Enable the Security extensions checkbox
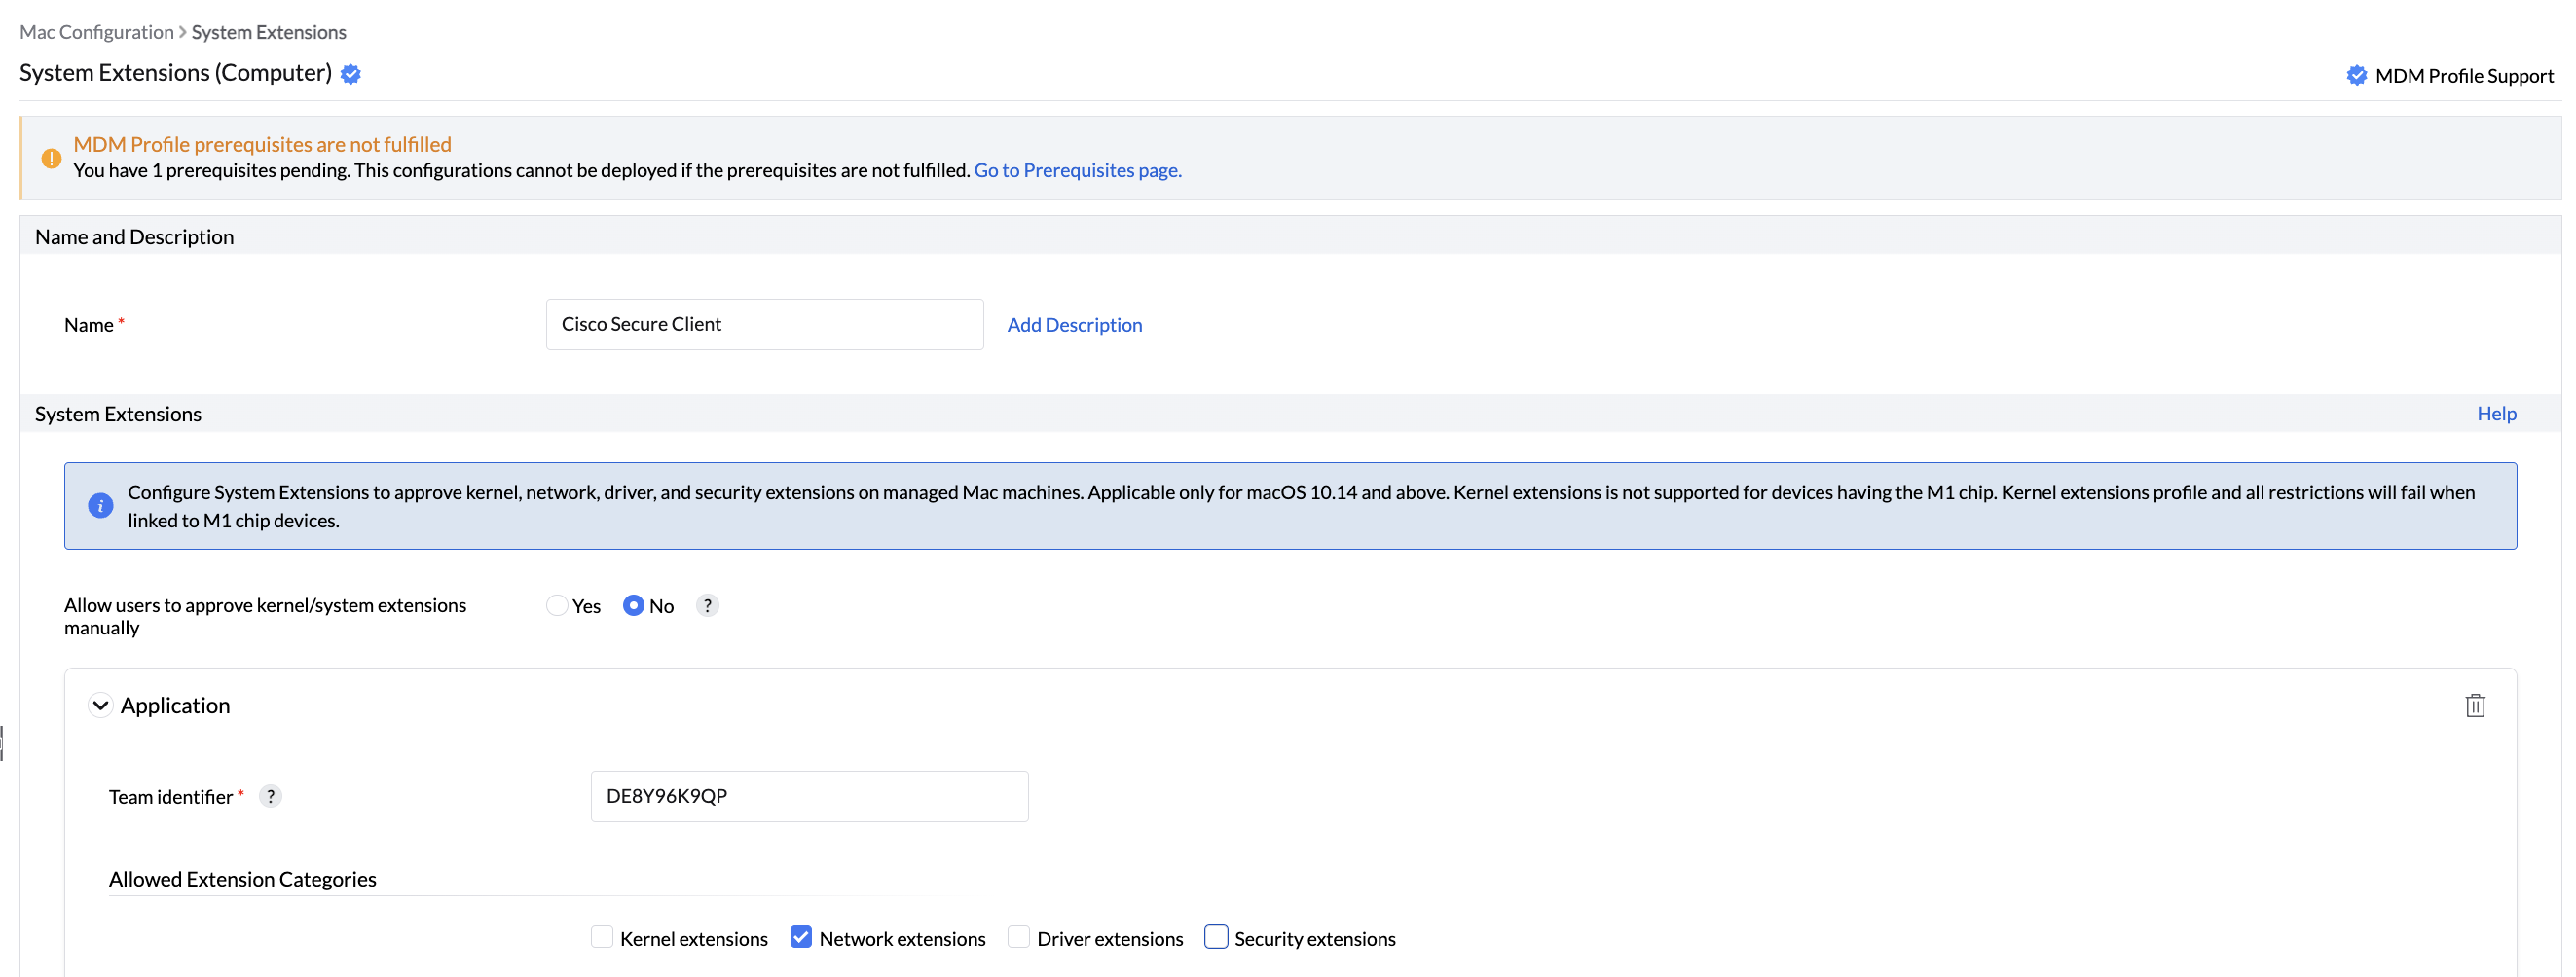Viewport: 2576px width, 977px height. [1216, 937]
